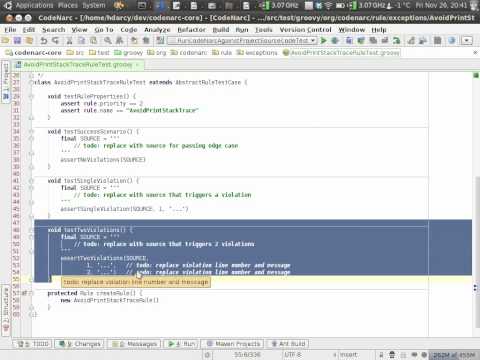Click the navigate Back toolbar icon
Viewport: 480px width, 360px height.
(x=134, y=41)
